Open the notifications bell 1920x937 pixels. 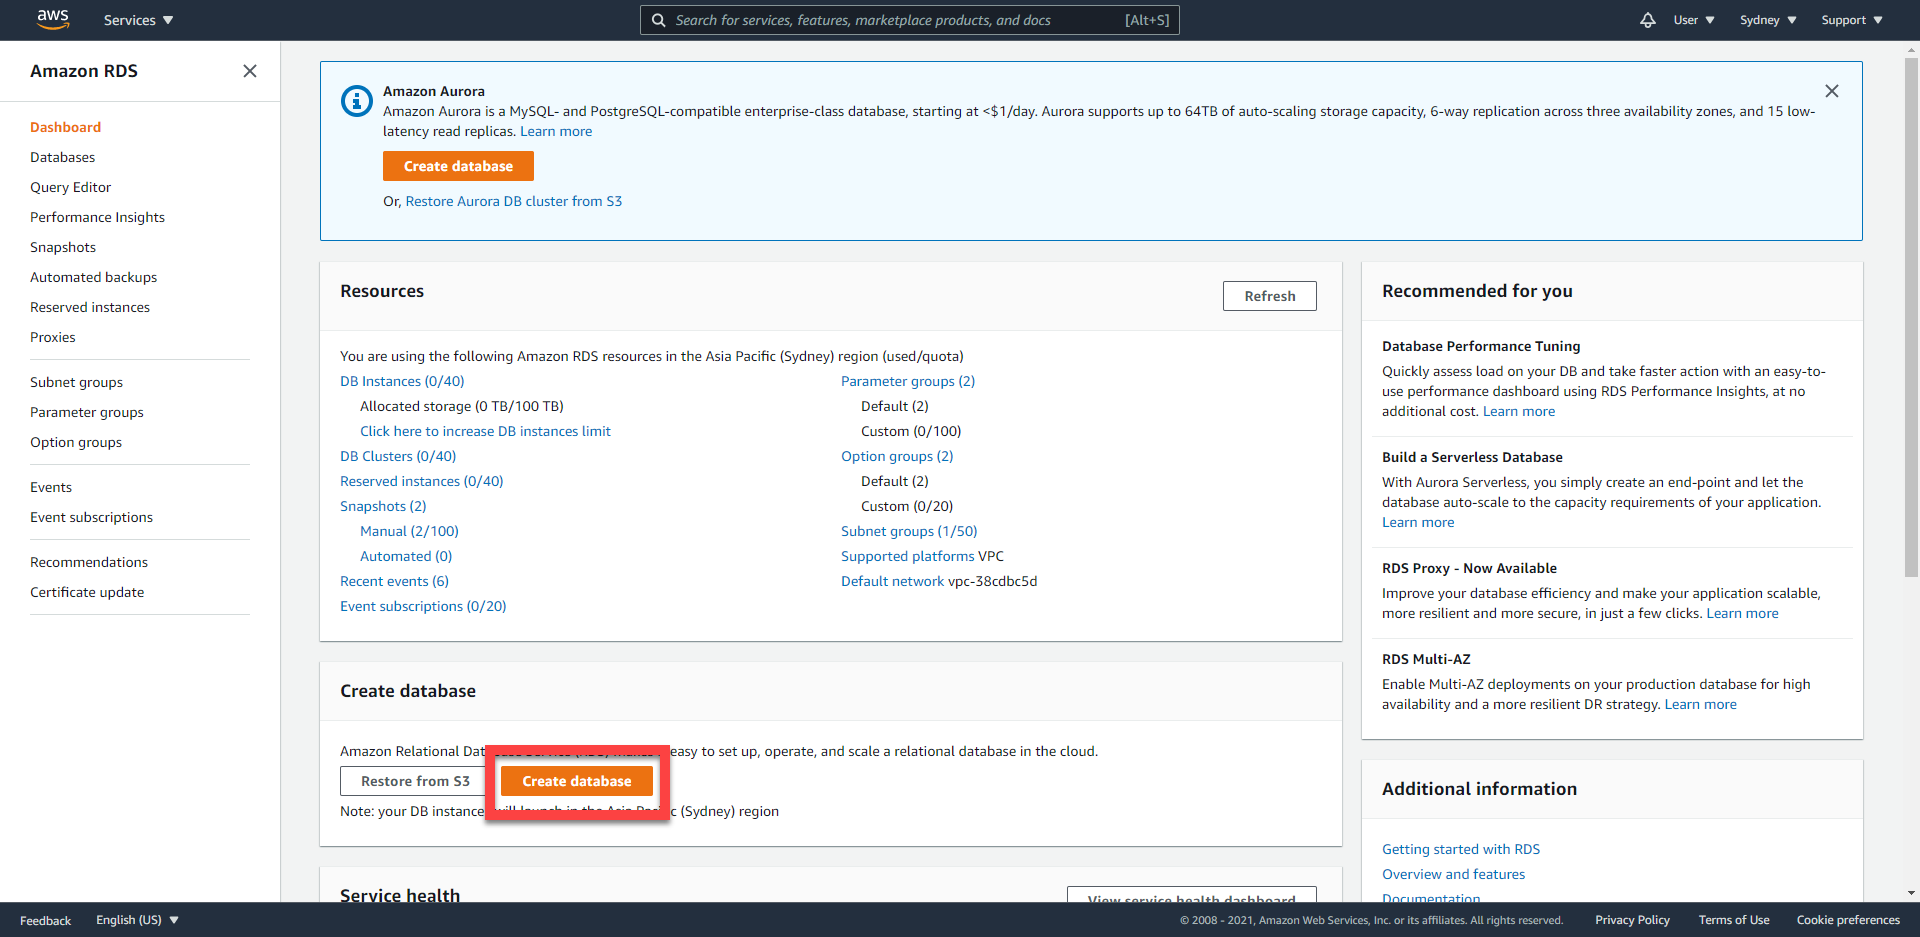click(x=1647, y=20)
